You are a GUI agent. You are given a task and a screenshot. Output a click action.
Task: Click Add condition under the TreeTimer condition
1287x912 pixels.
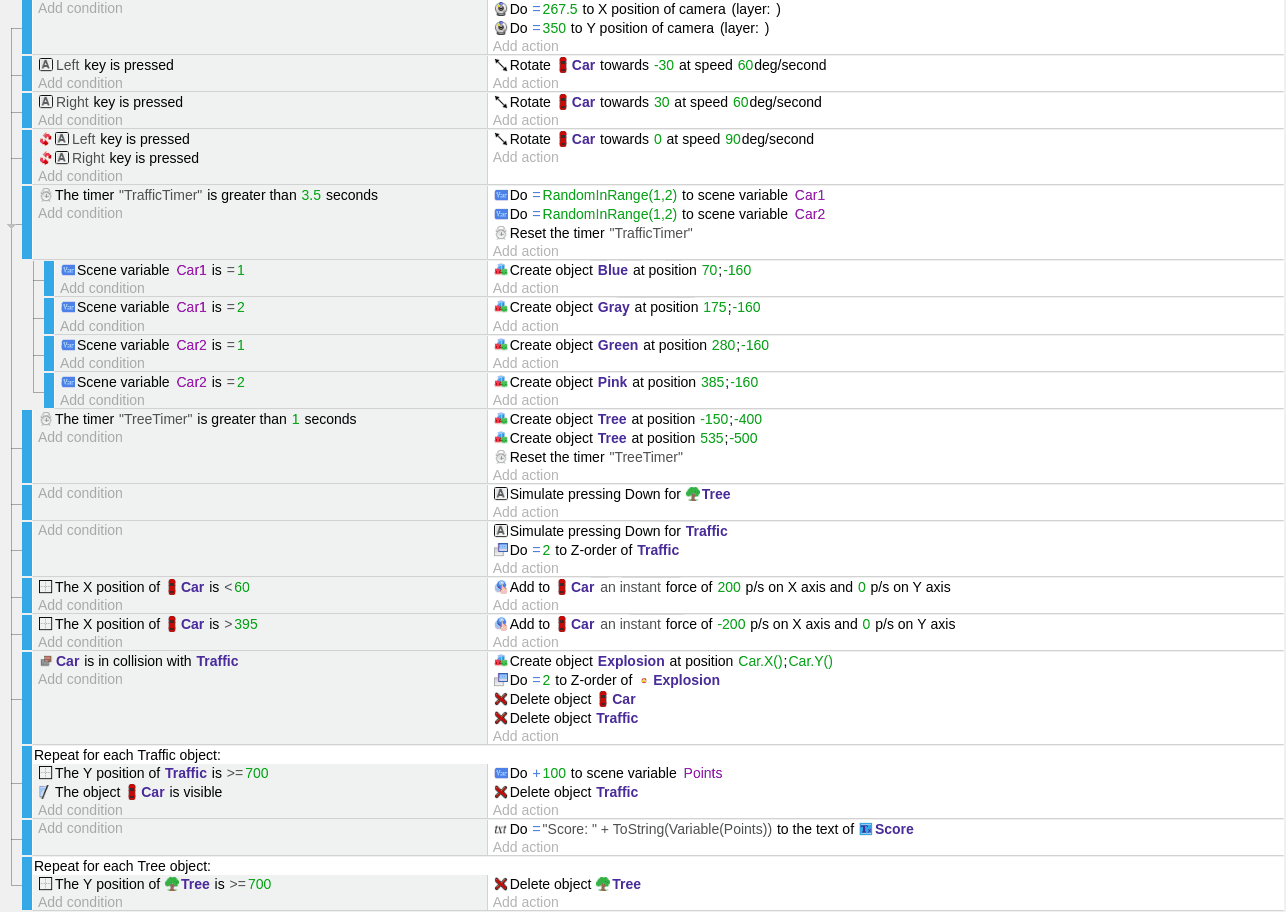click(80, 437)
